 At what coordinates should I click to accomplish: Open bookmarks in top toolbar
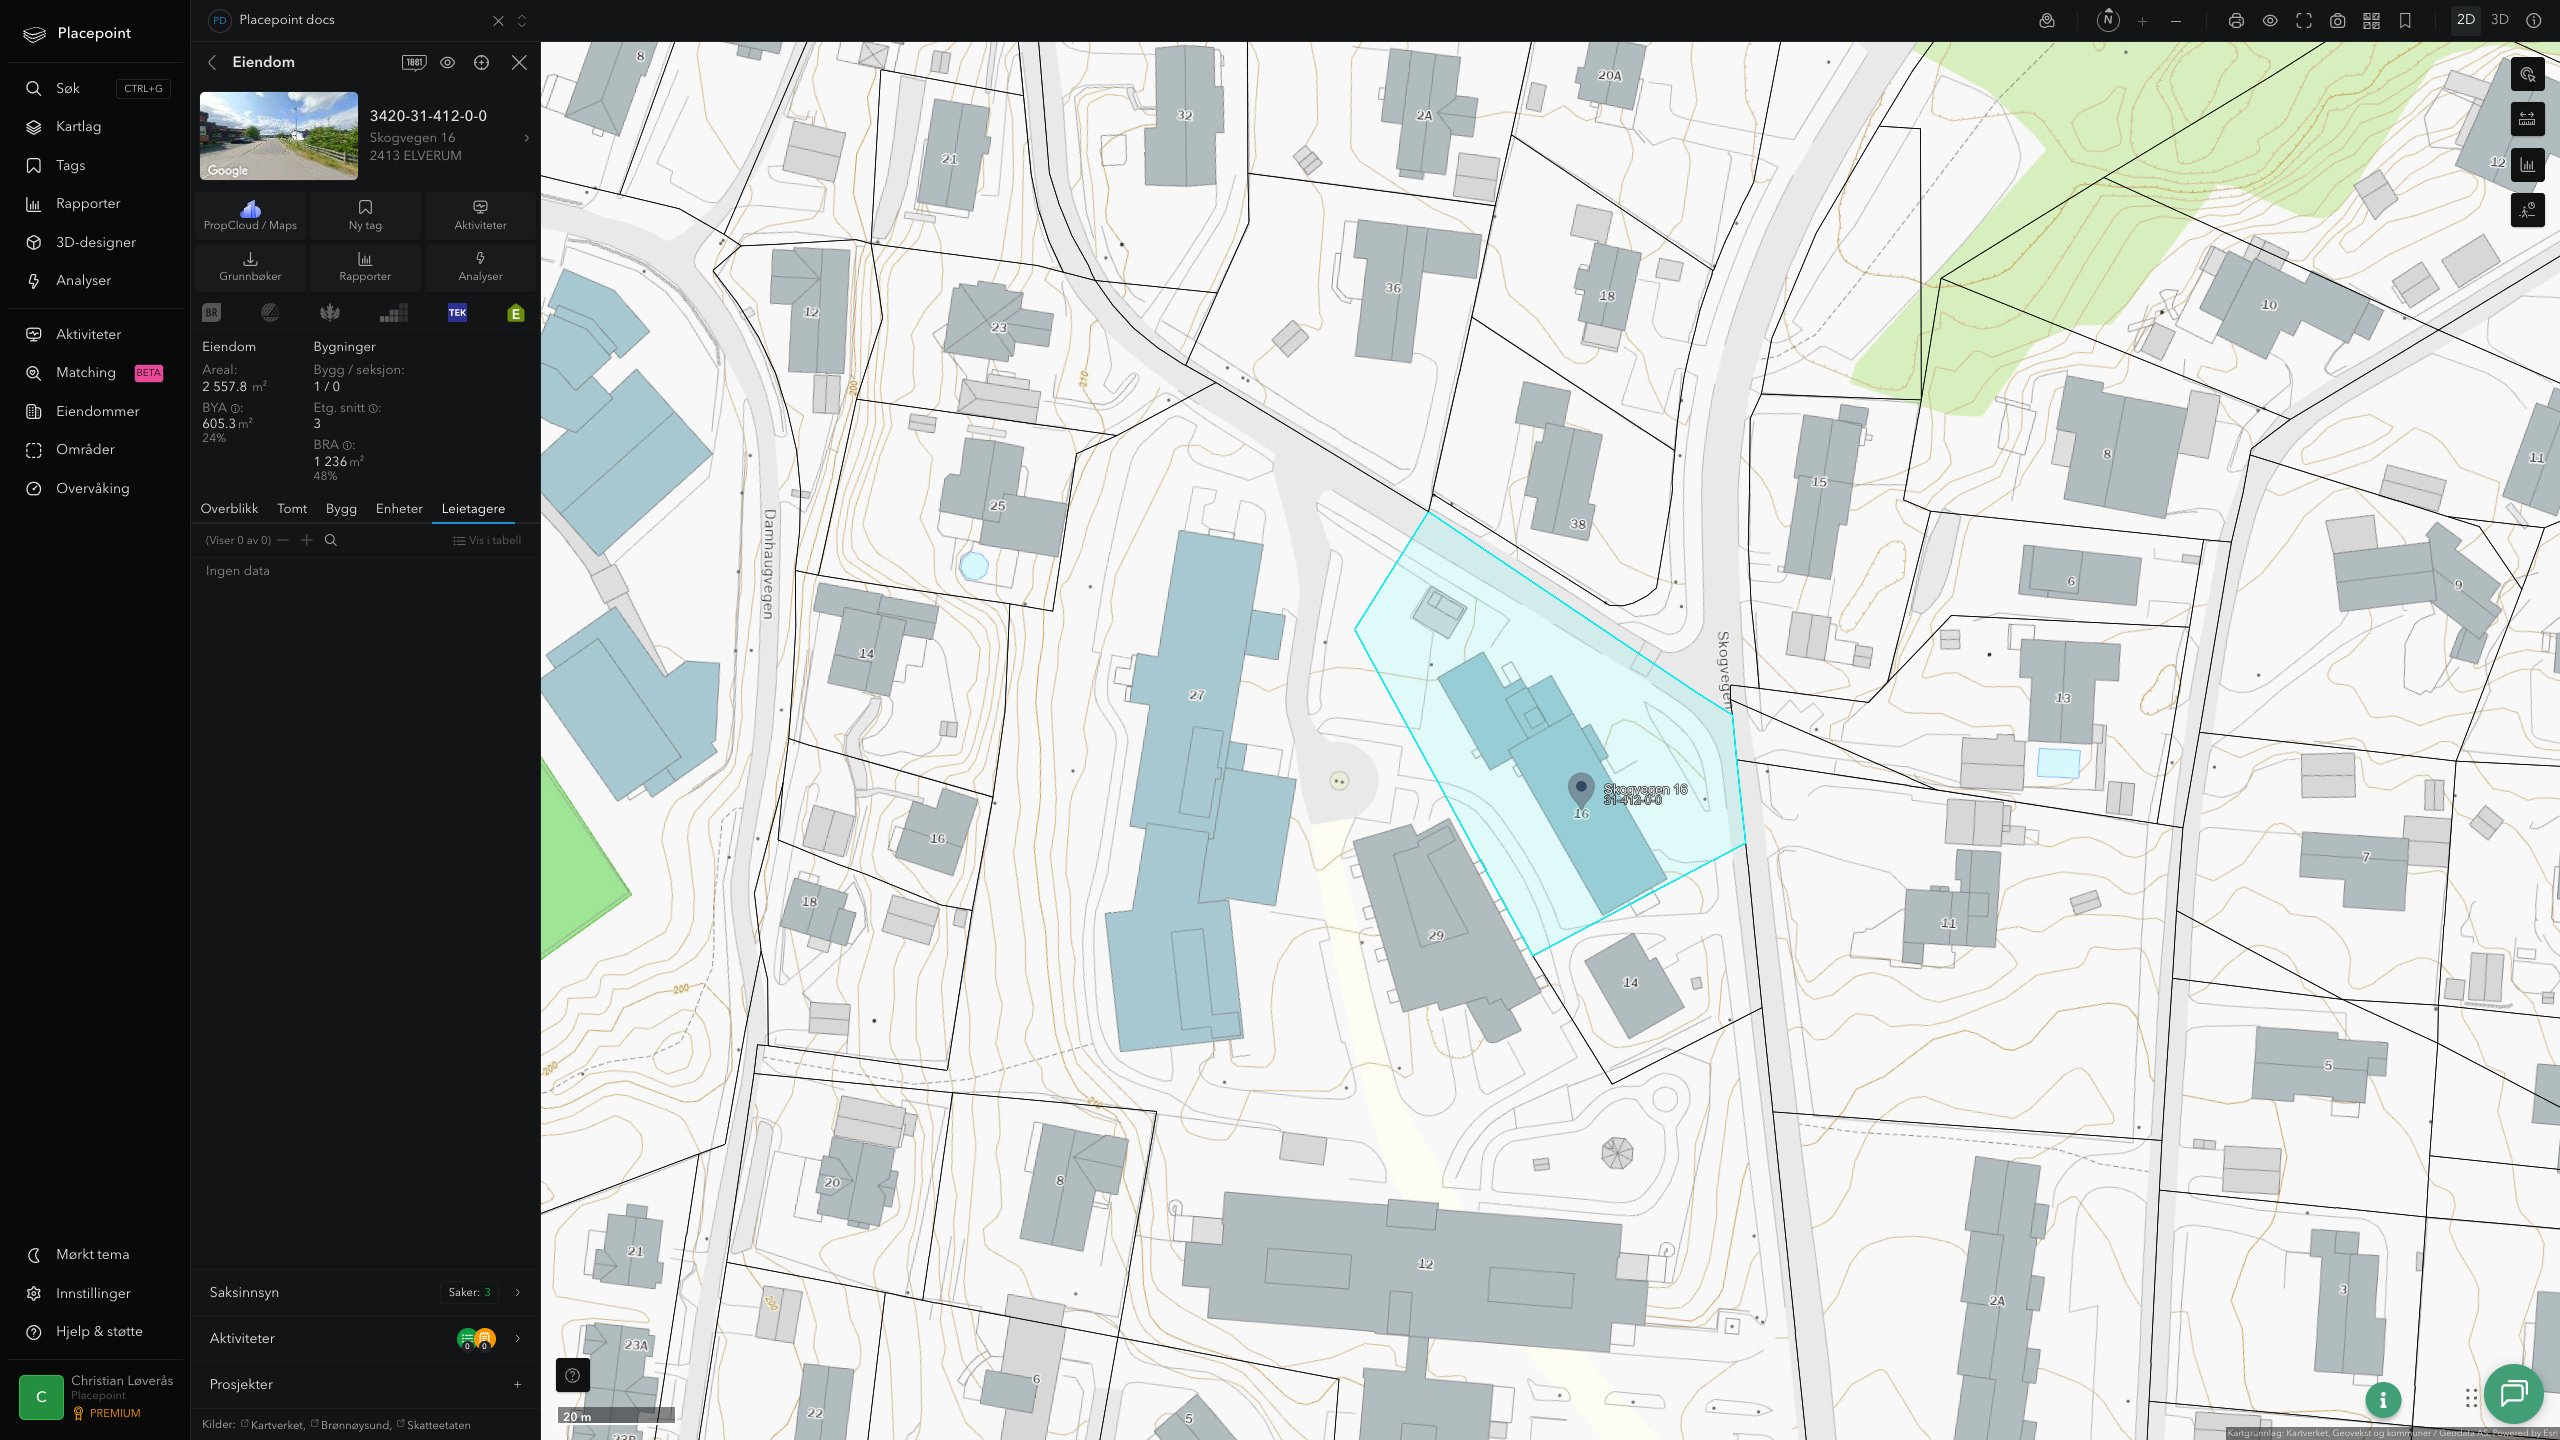pyautogui.click(x=2405, y=20)
